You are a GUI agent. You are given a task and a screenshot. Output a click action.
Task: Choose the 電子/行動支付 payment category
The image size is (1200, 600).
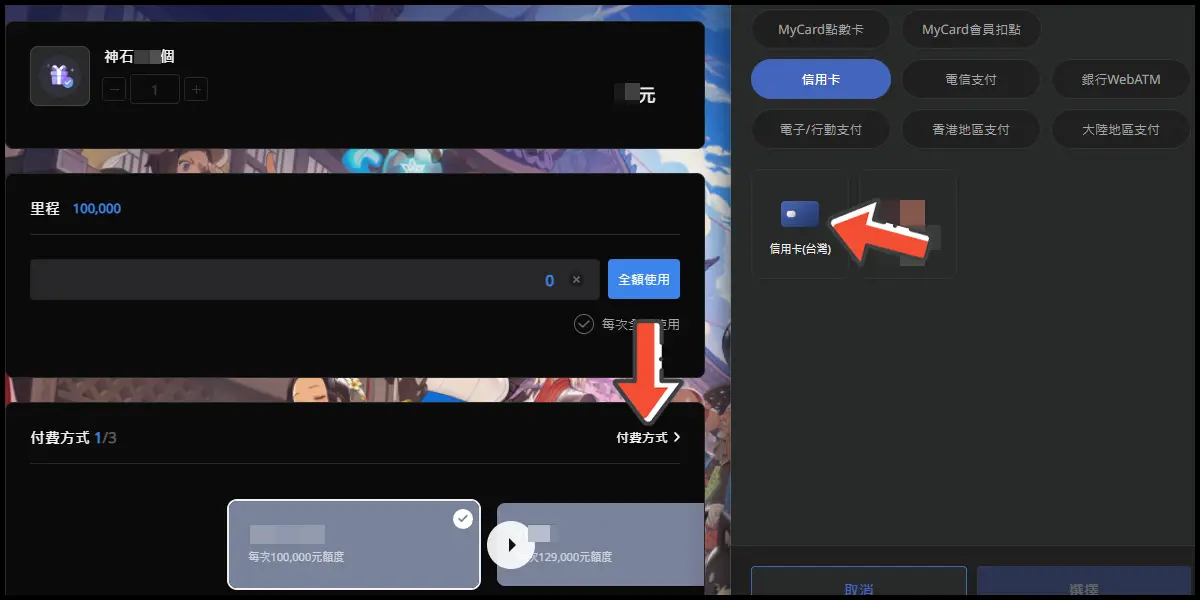[820, 129]
